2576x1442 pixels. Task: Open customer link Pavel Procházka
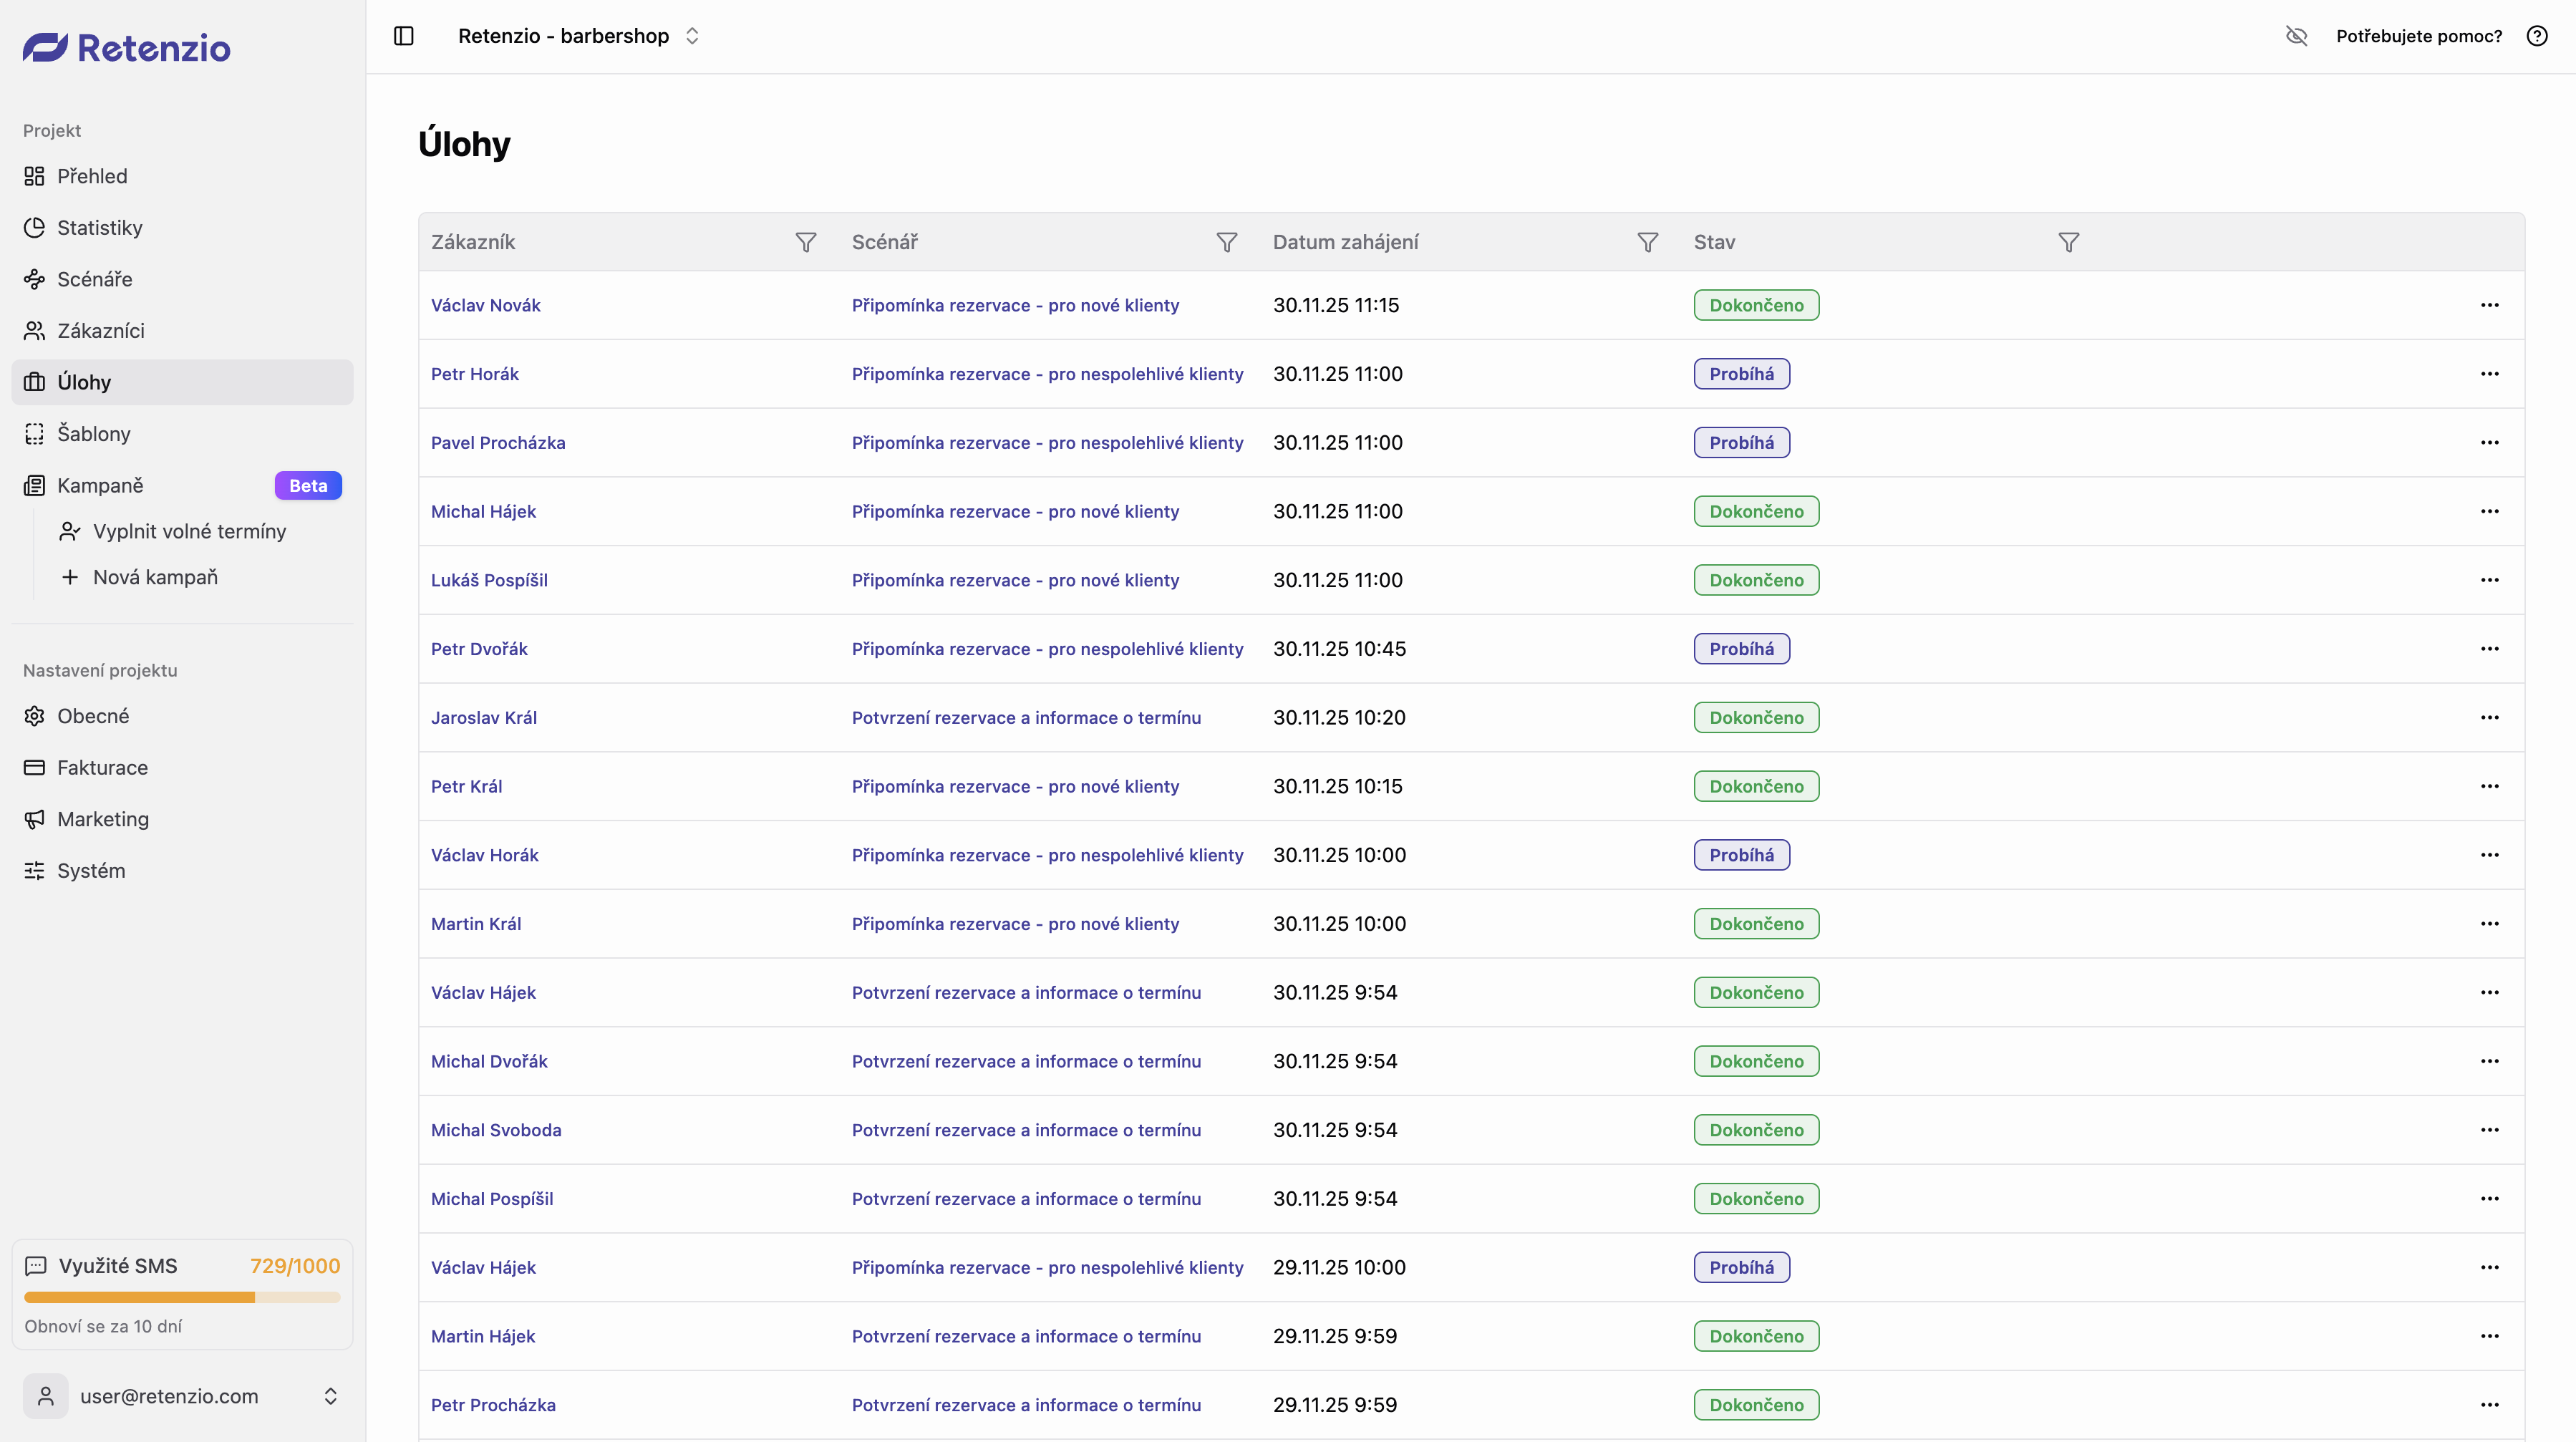(498, 443)
